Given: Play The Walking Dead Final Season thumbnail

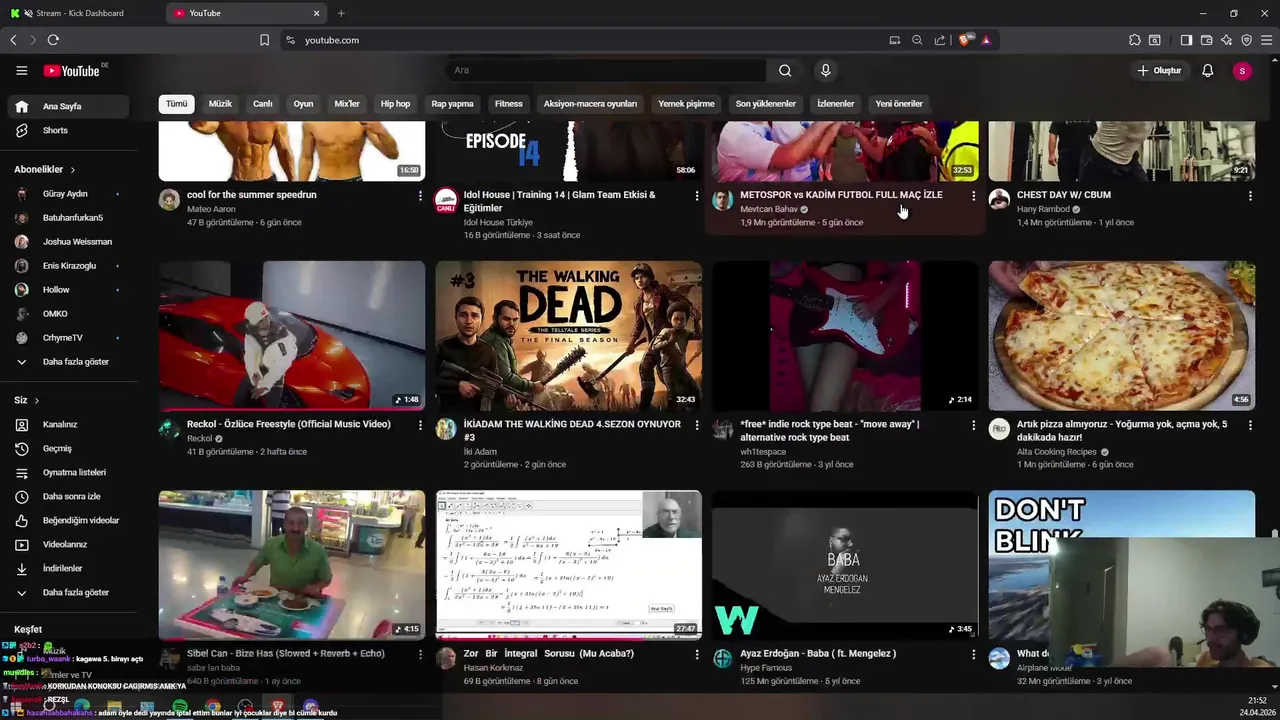Looking at the screenshot, I should coord(568,336).
